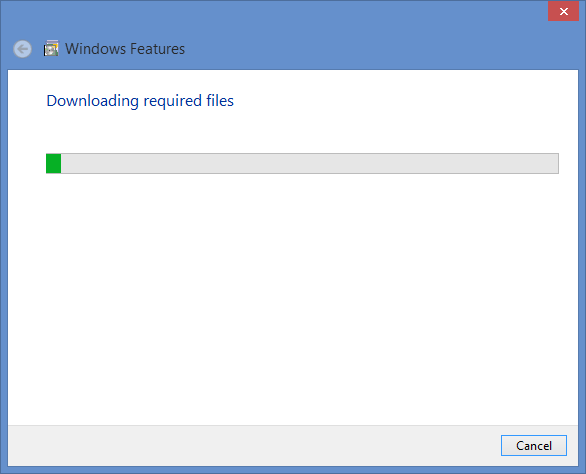586x474 pixels.
Task: Click the far right end of progress bar
Action: pyautogui.click(x=553, y=163)
